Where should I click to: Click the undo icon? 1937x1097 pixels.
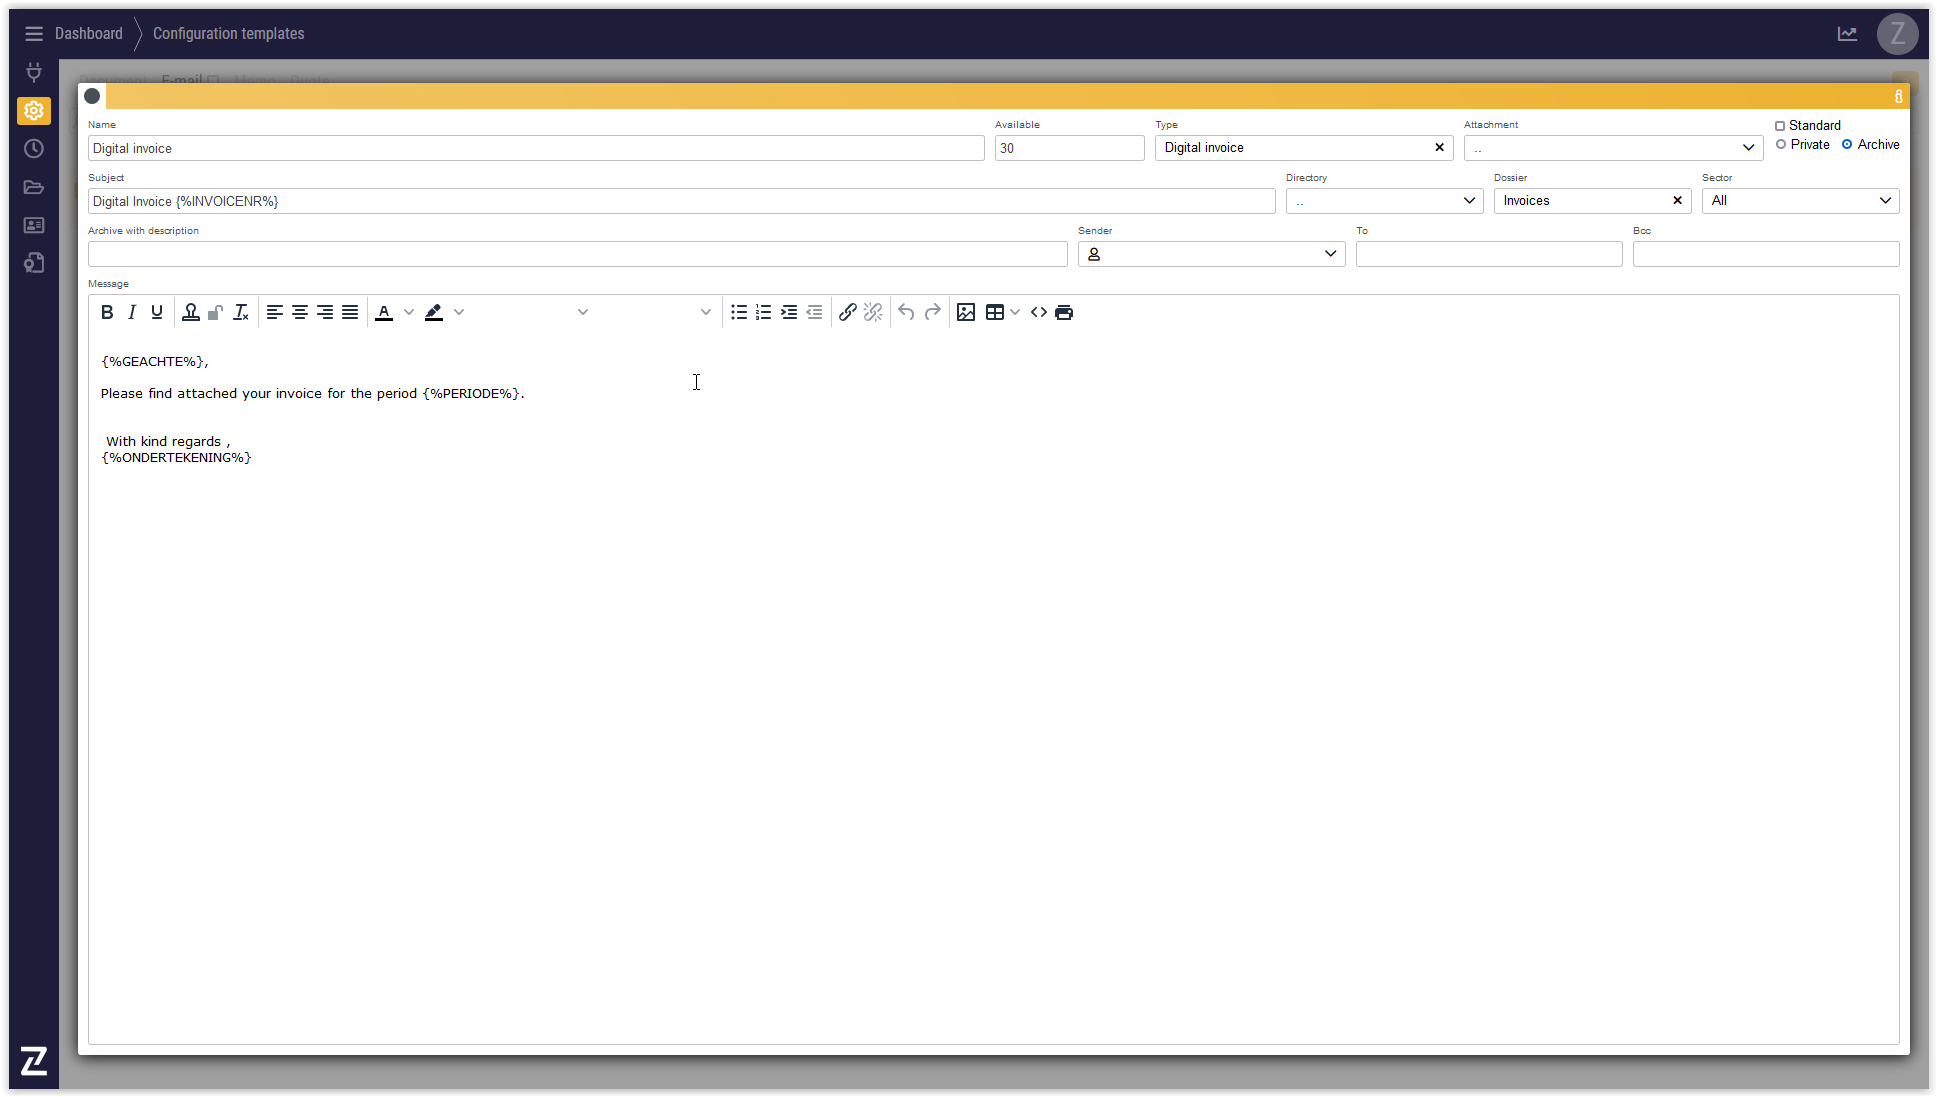906,312
